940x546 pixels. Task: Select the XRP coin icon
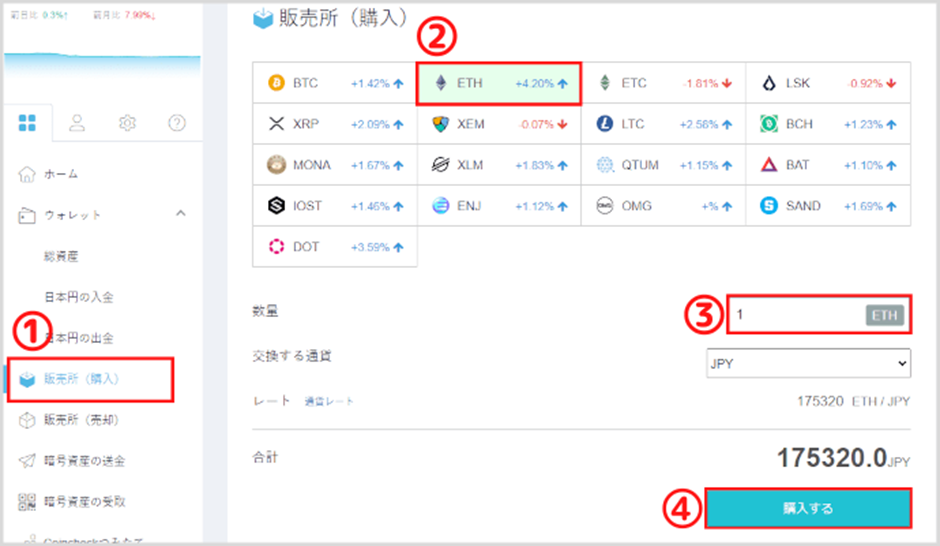coord(276,124)
